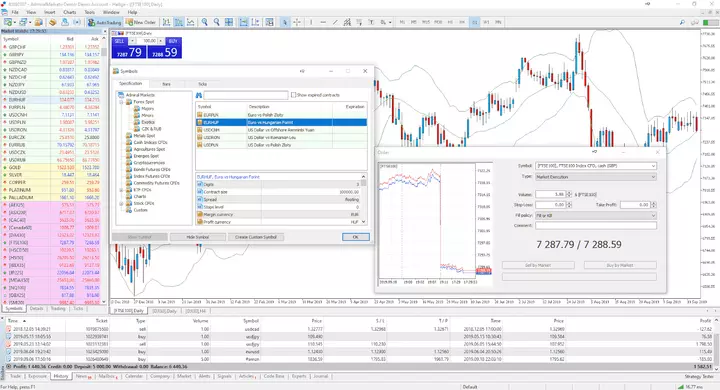Enable Show expired contracts checkbox
This screenshot has width=720, height=390.
[x=293, y=95]
